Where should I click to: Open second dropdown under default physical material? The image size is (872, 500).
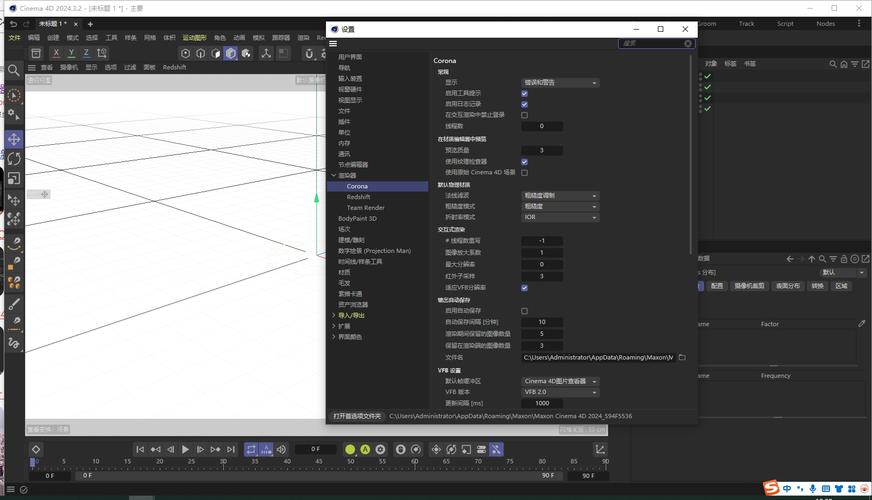click(x=560, y=206)
